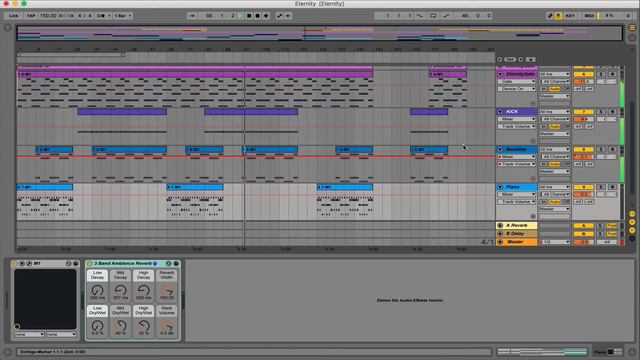Image resolution: width=640 pixels, height=360 pixels.
Task: Open the 1 Bar quantization menu
Action: click(123, 16)
